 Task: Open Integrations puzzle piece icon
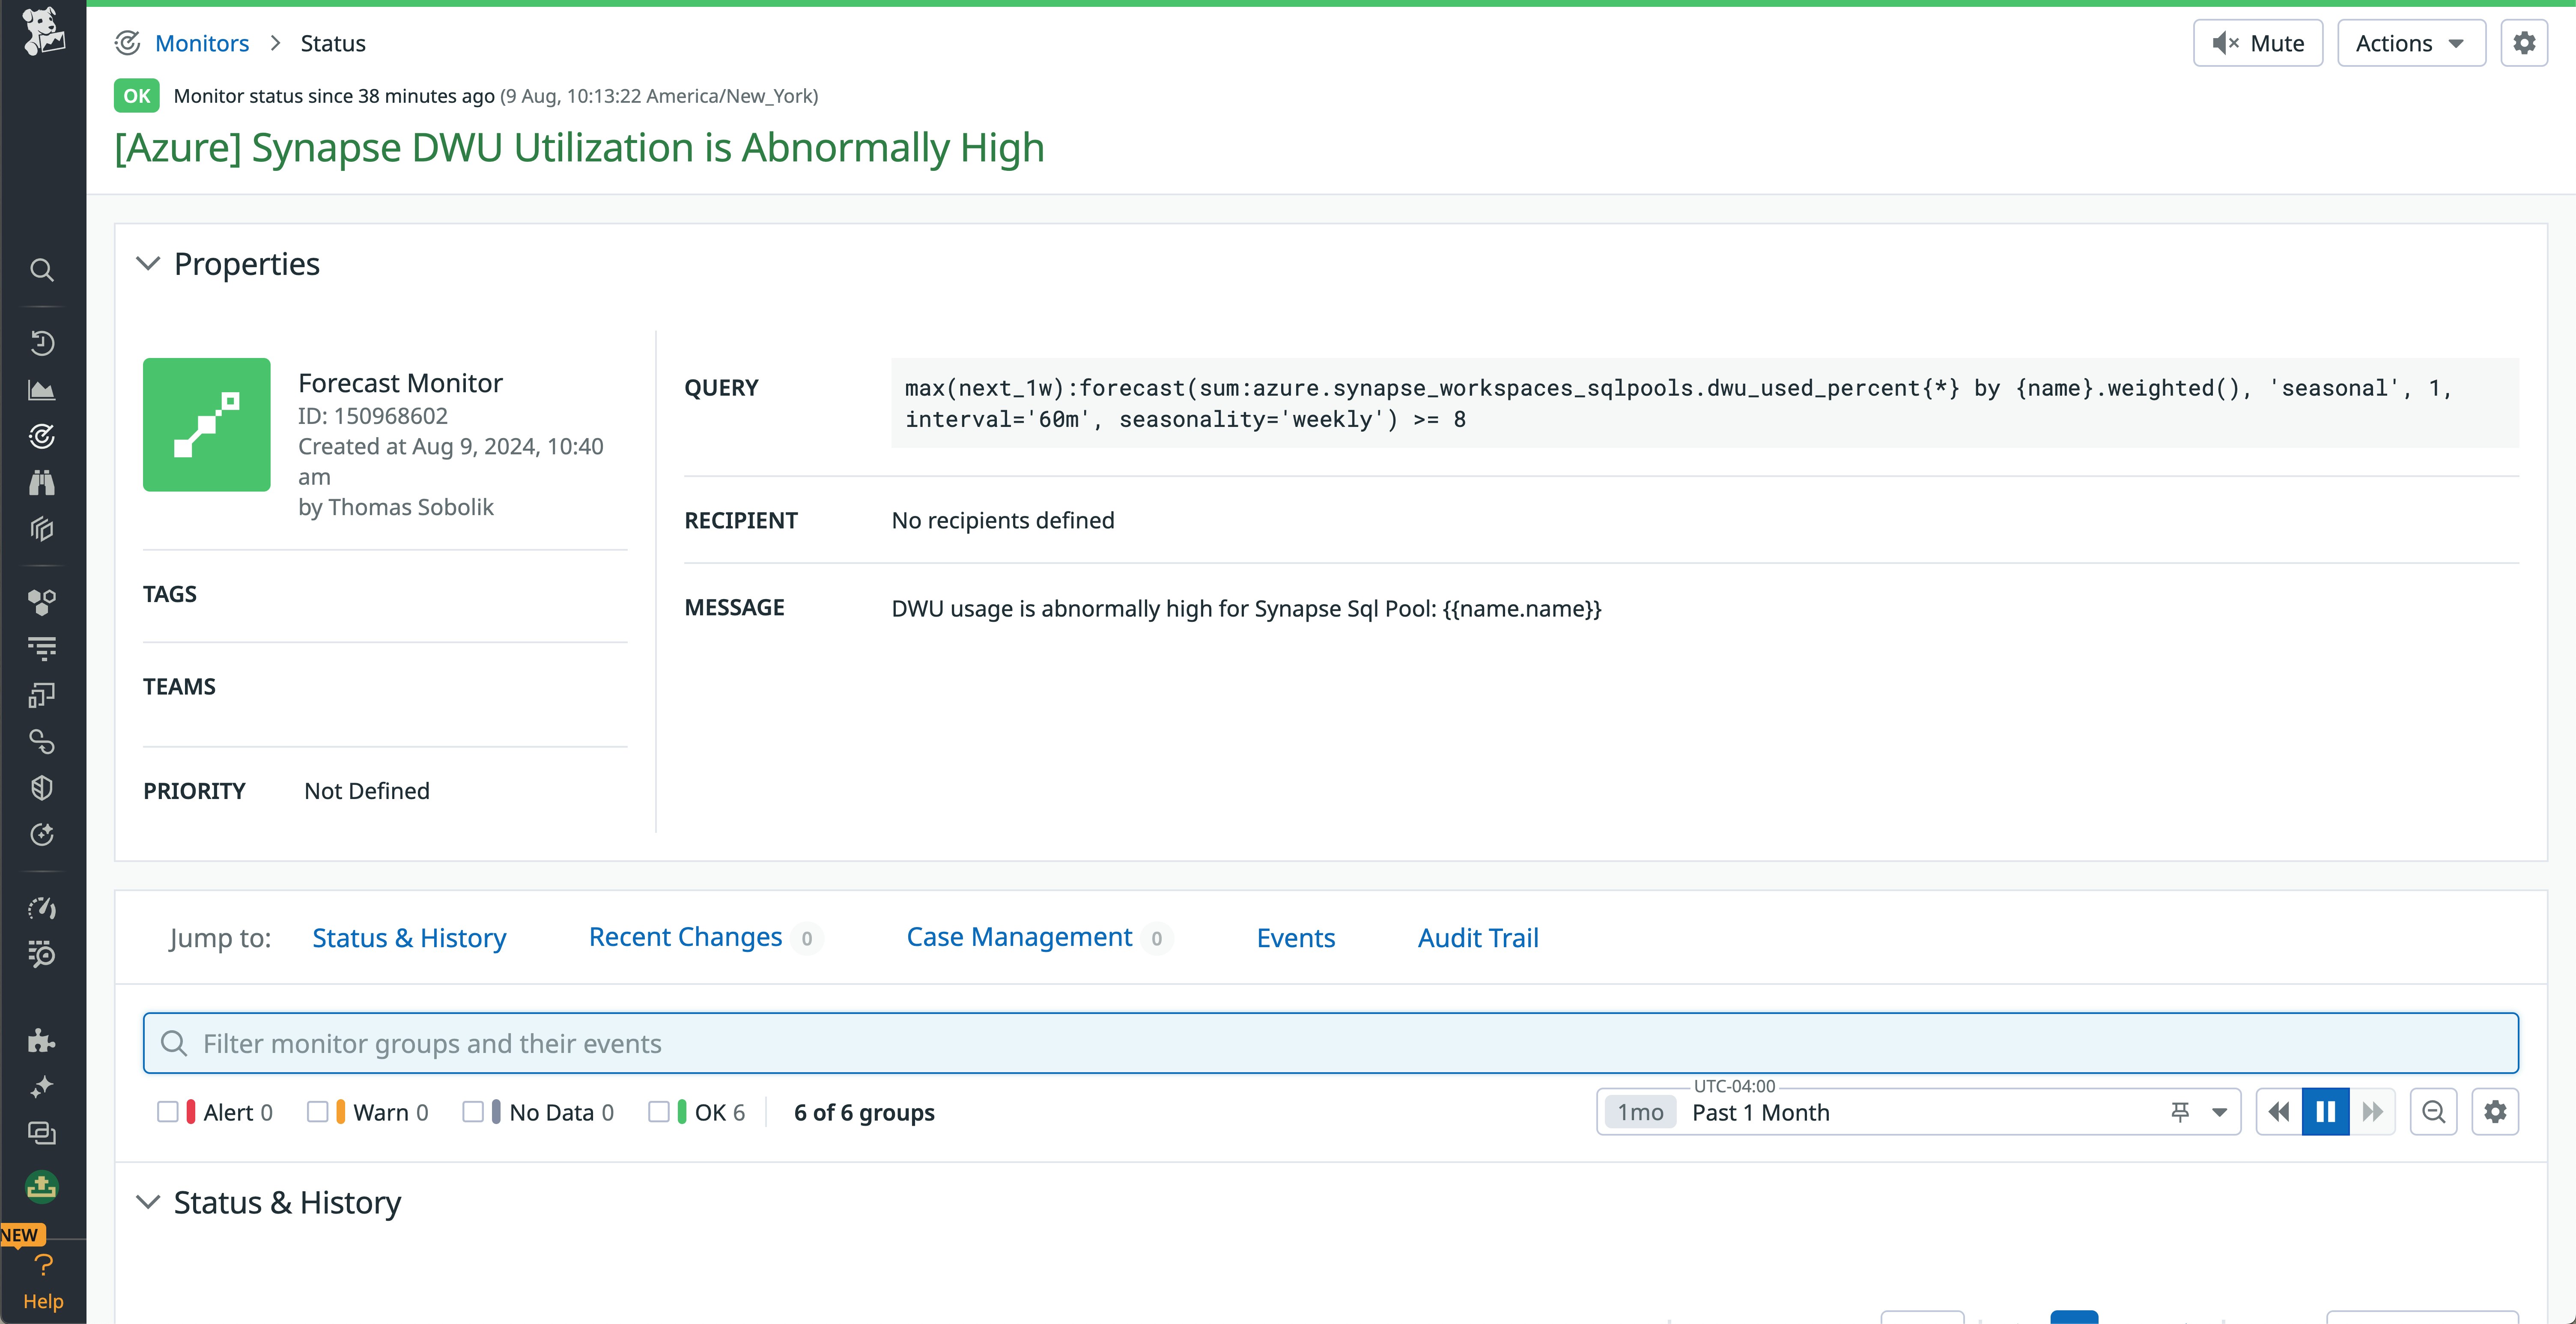pos(41,1040)
